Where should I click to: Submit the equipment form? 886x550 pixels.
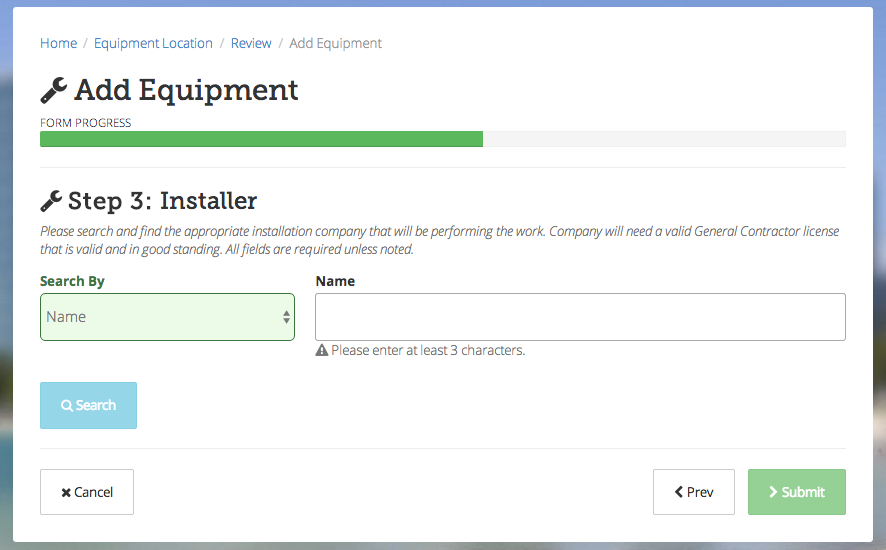[797, 492]
